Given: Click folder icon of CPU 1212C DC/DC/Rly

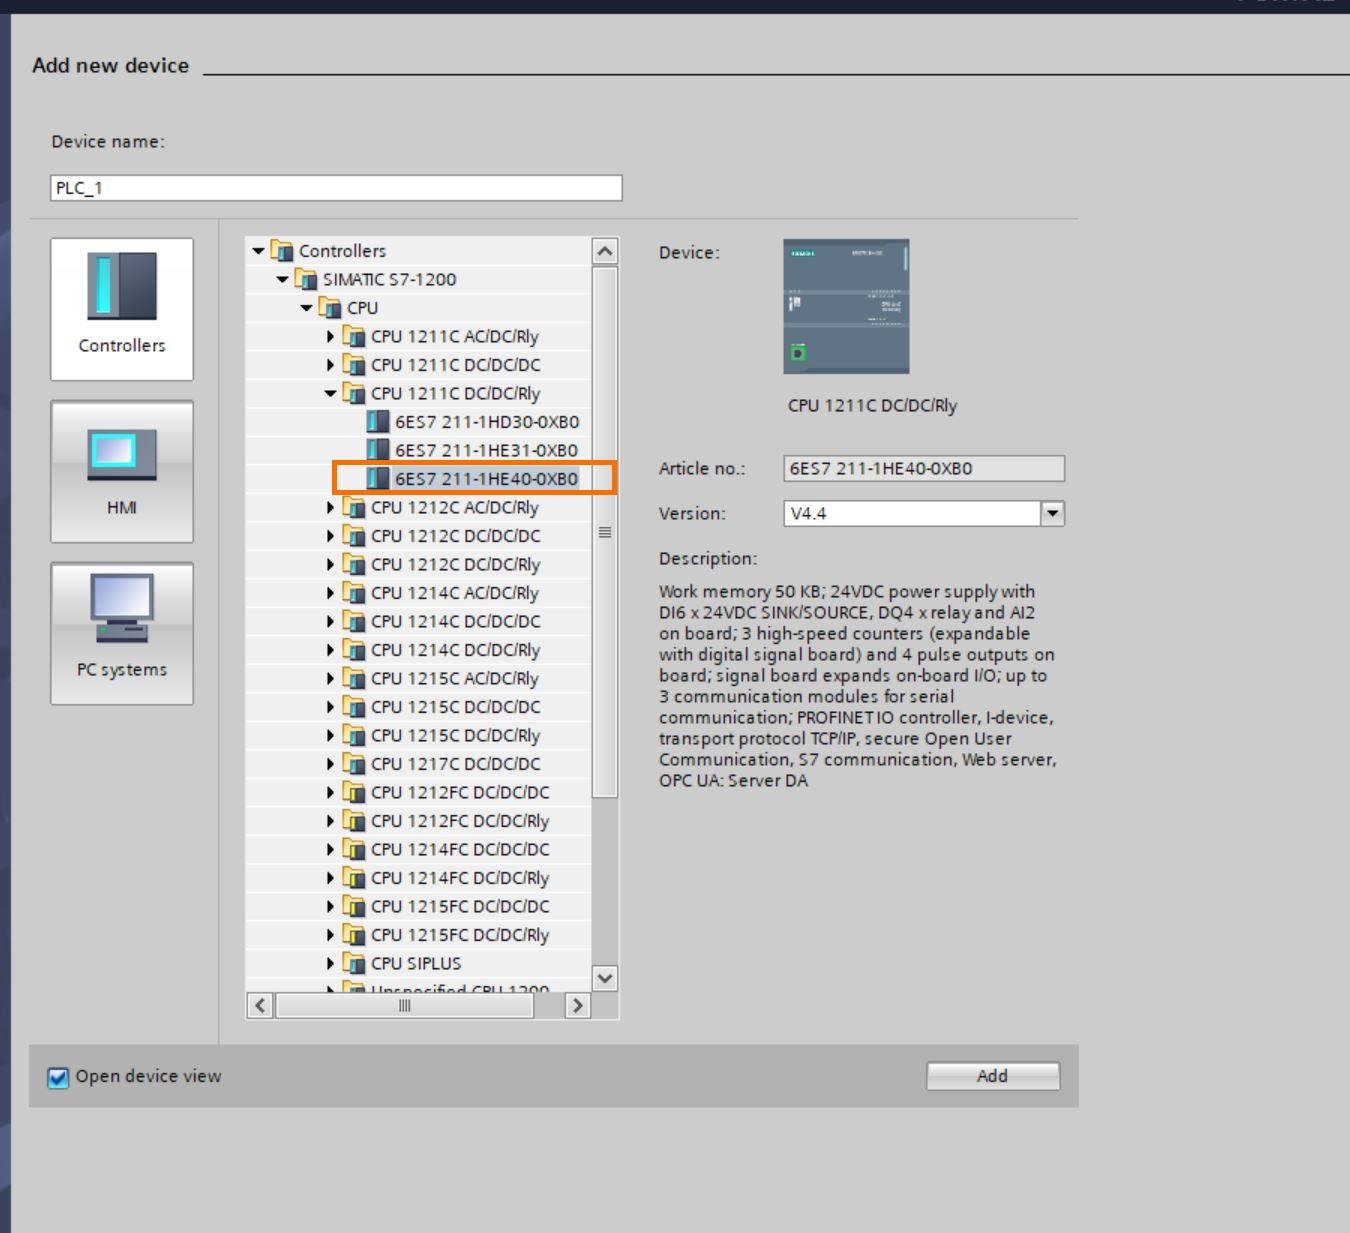Looking at the screenshot, I should [354, 565].
